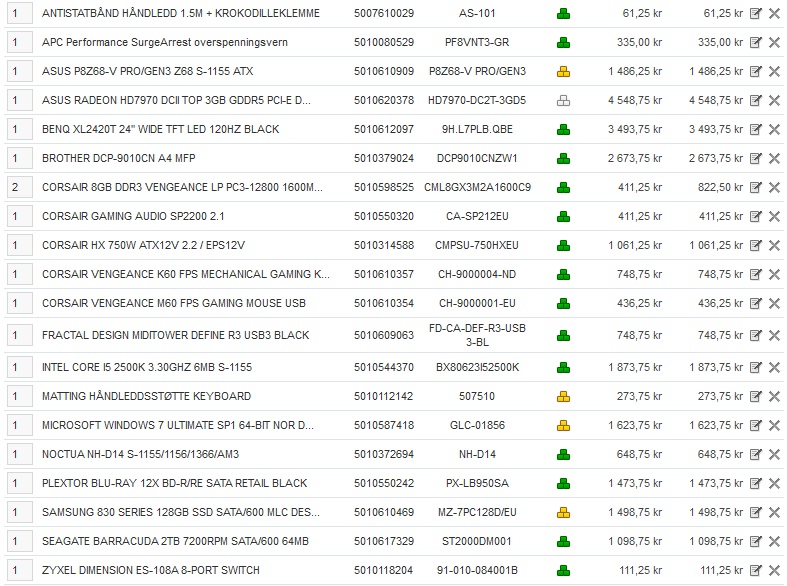View yellow stock icon for MATTING HÅNDLEDDSSTØTTE
Viewport: 787px width, 586px height.
(563, 397)
